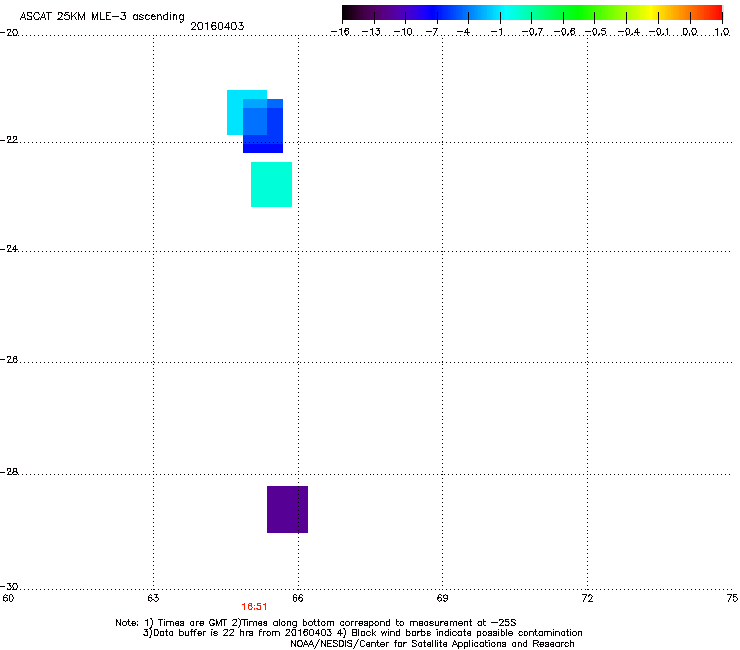Click the note line beginning 'Note: 1) Times are GMT'
Viewport: 740px width, 650px height.
pos(316,623)
